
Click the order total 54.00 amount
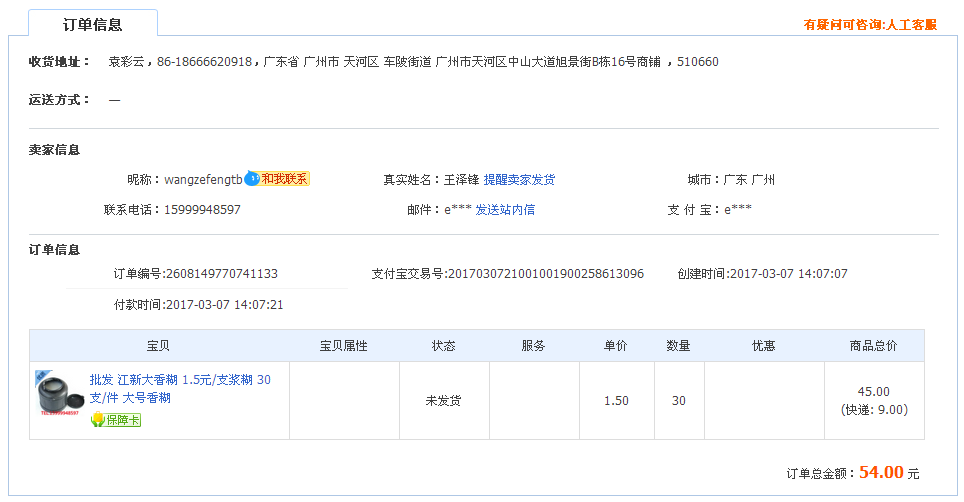click(880, 472)
